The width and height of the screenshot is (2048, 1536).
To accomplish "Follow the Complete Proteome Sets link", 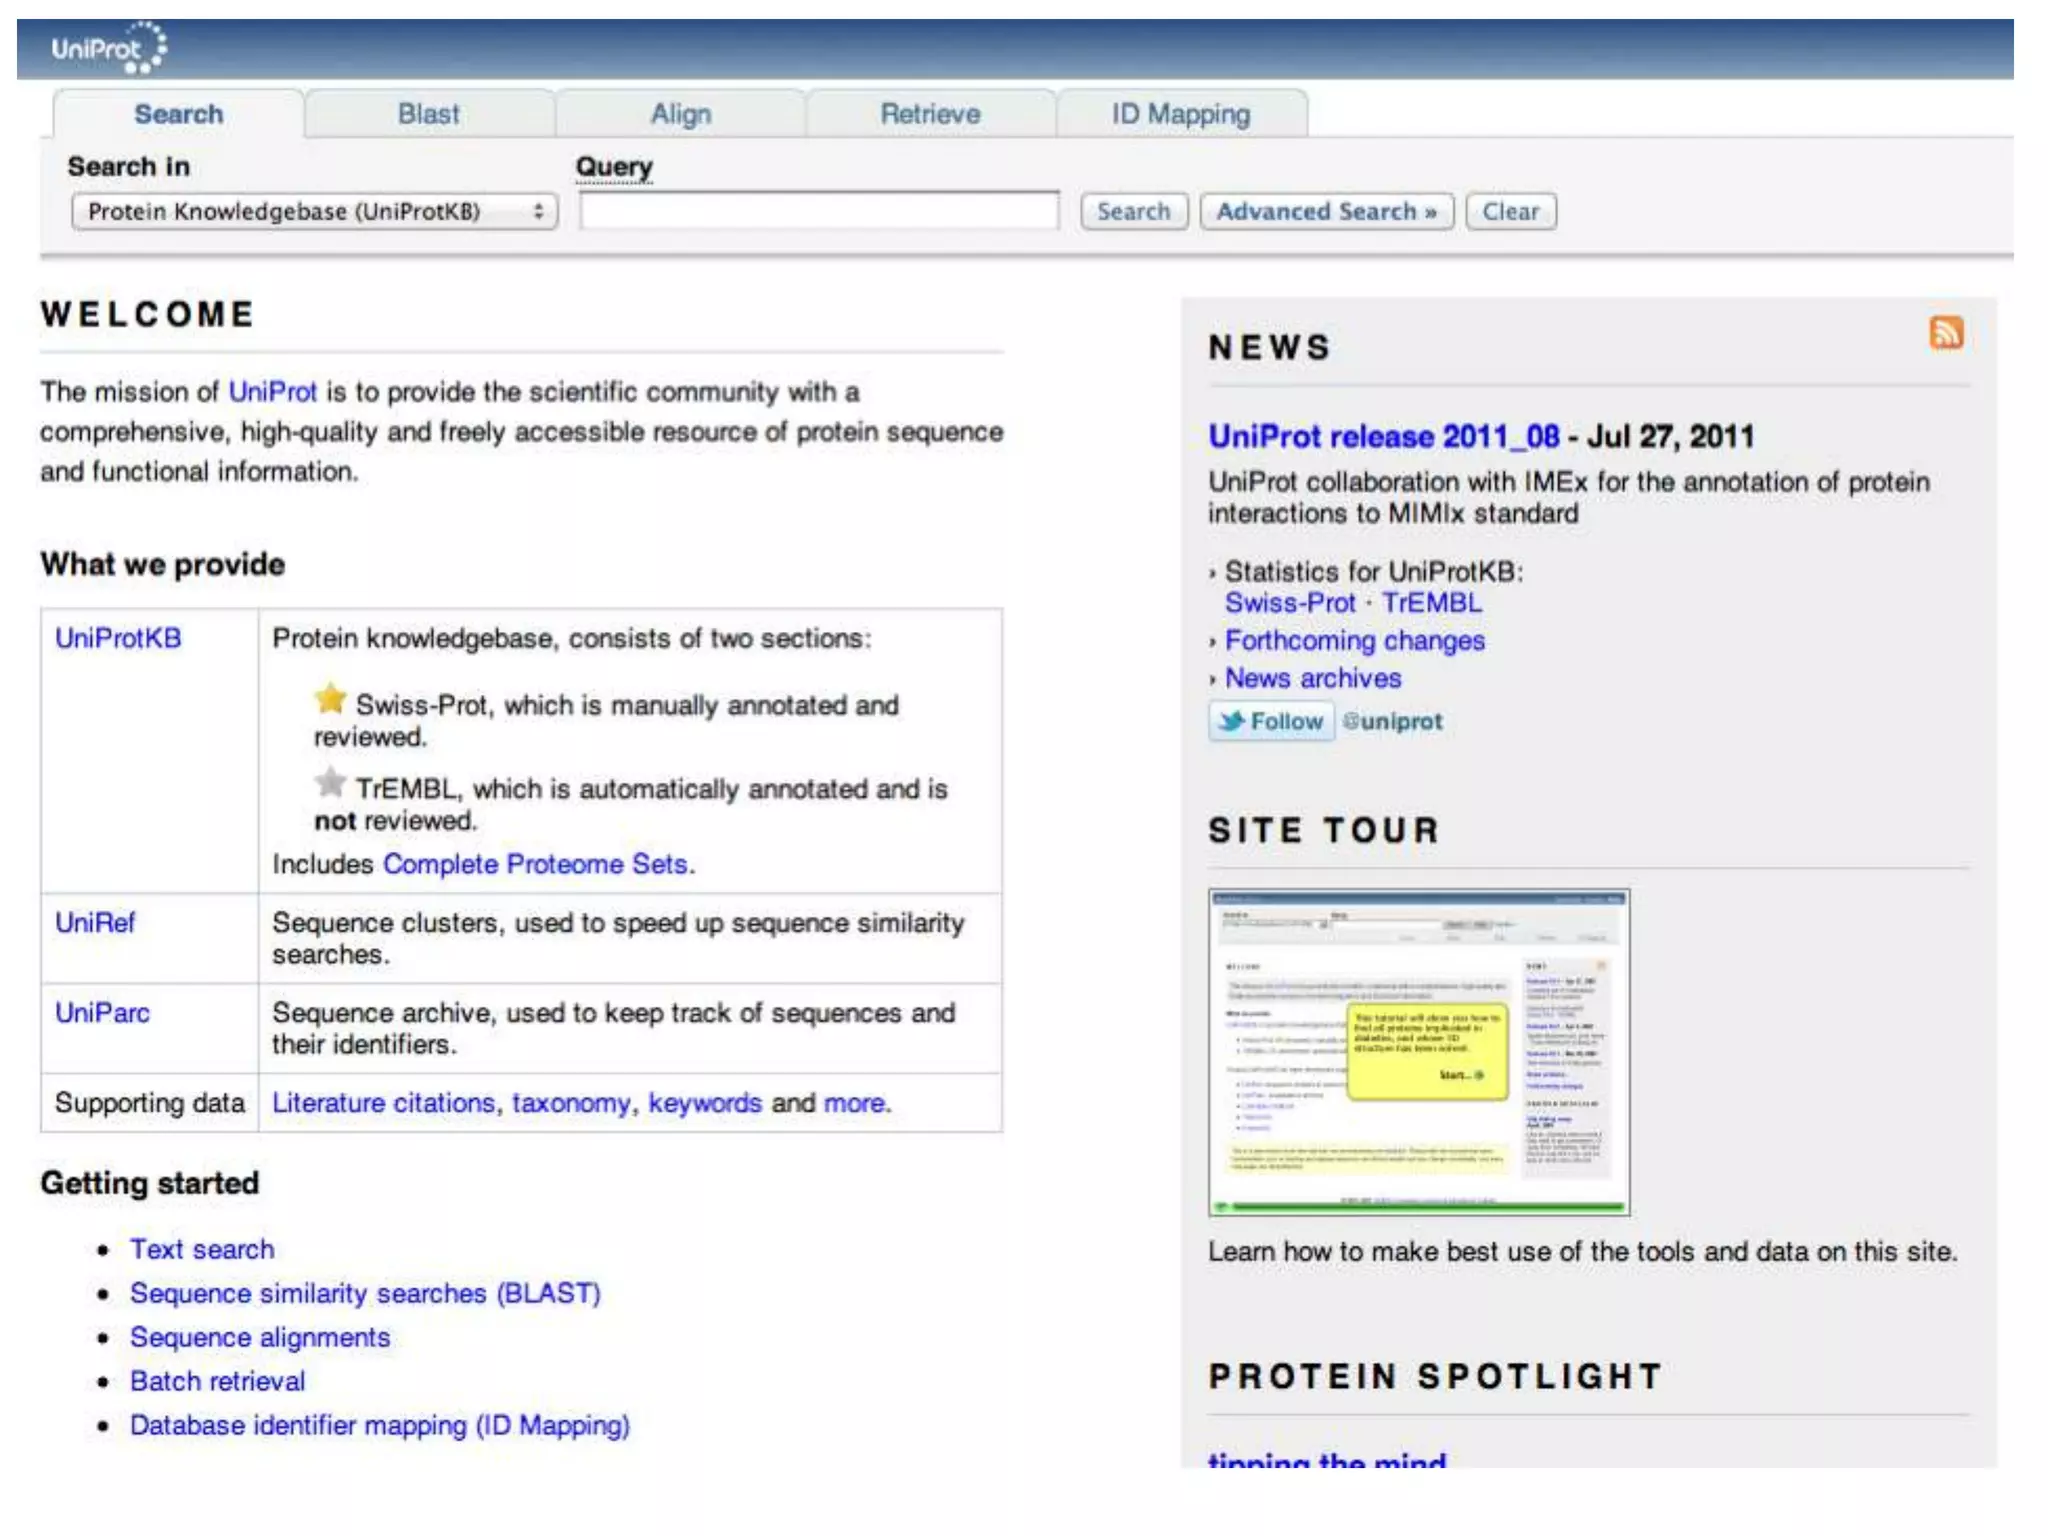I will pyautogui.click(x=537, y=864).
